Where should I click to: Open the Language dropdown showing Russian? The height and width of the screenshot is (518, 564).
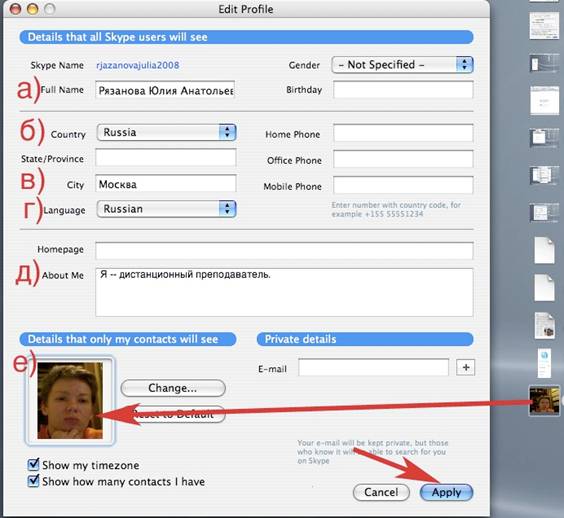tap(166, 209)
